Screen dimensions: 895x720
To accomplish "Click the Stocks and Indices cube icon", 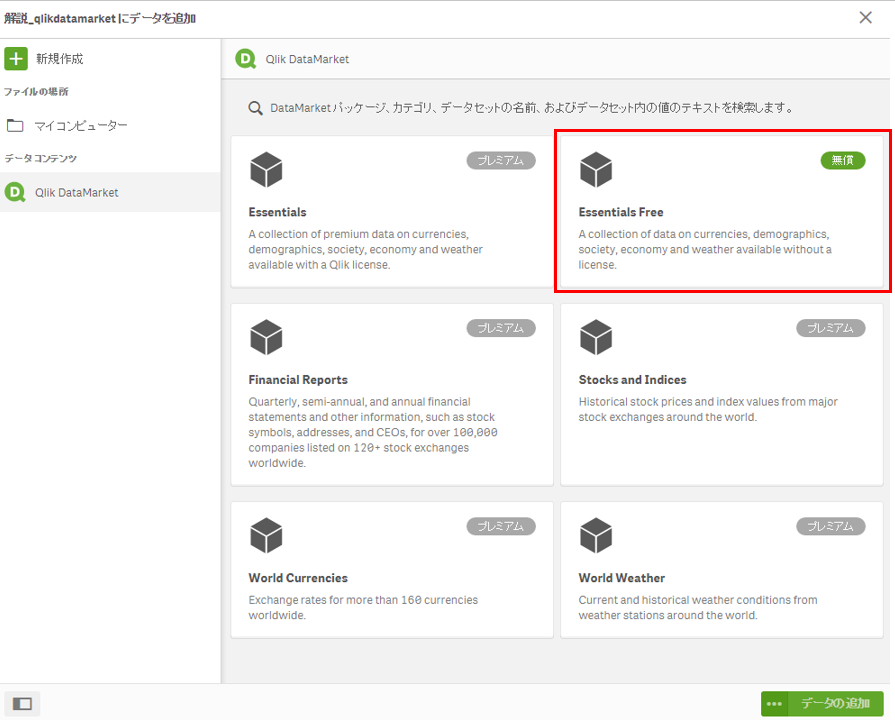I will pos(596,337).
